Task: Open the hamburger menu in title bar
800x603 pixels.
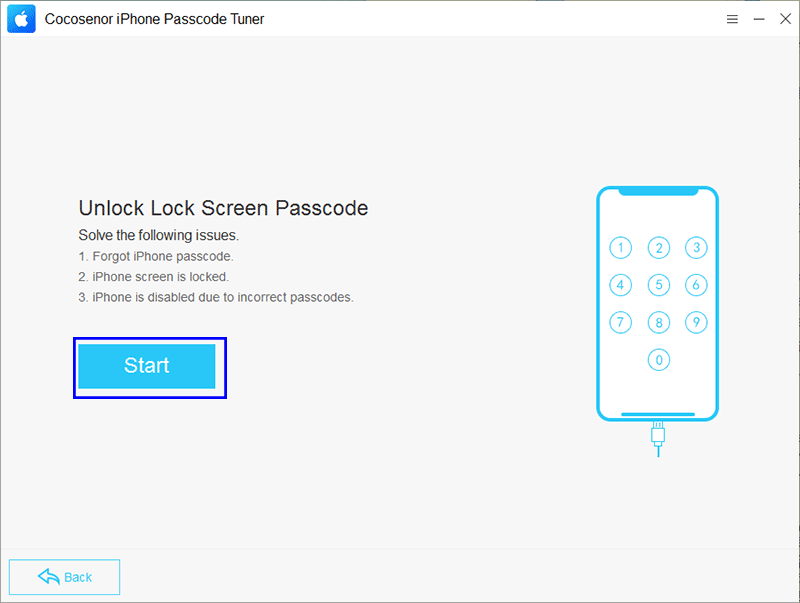Action: pyautogui.click(x=732, y=19)
